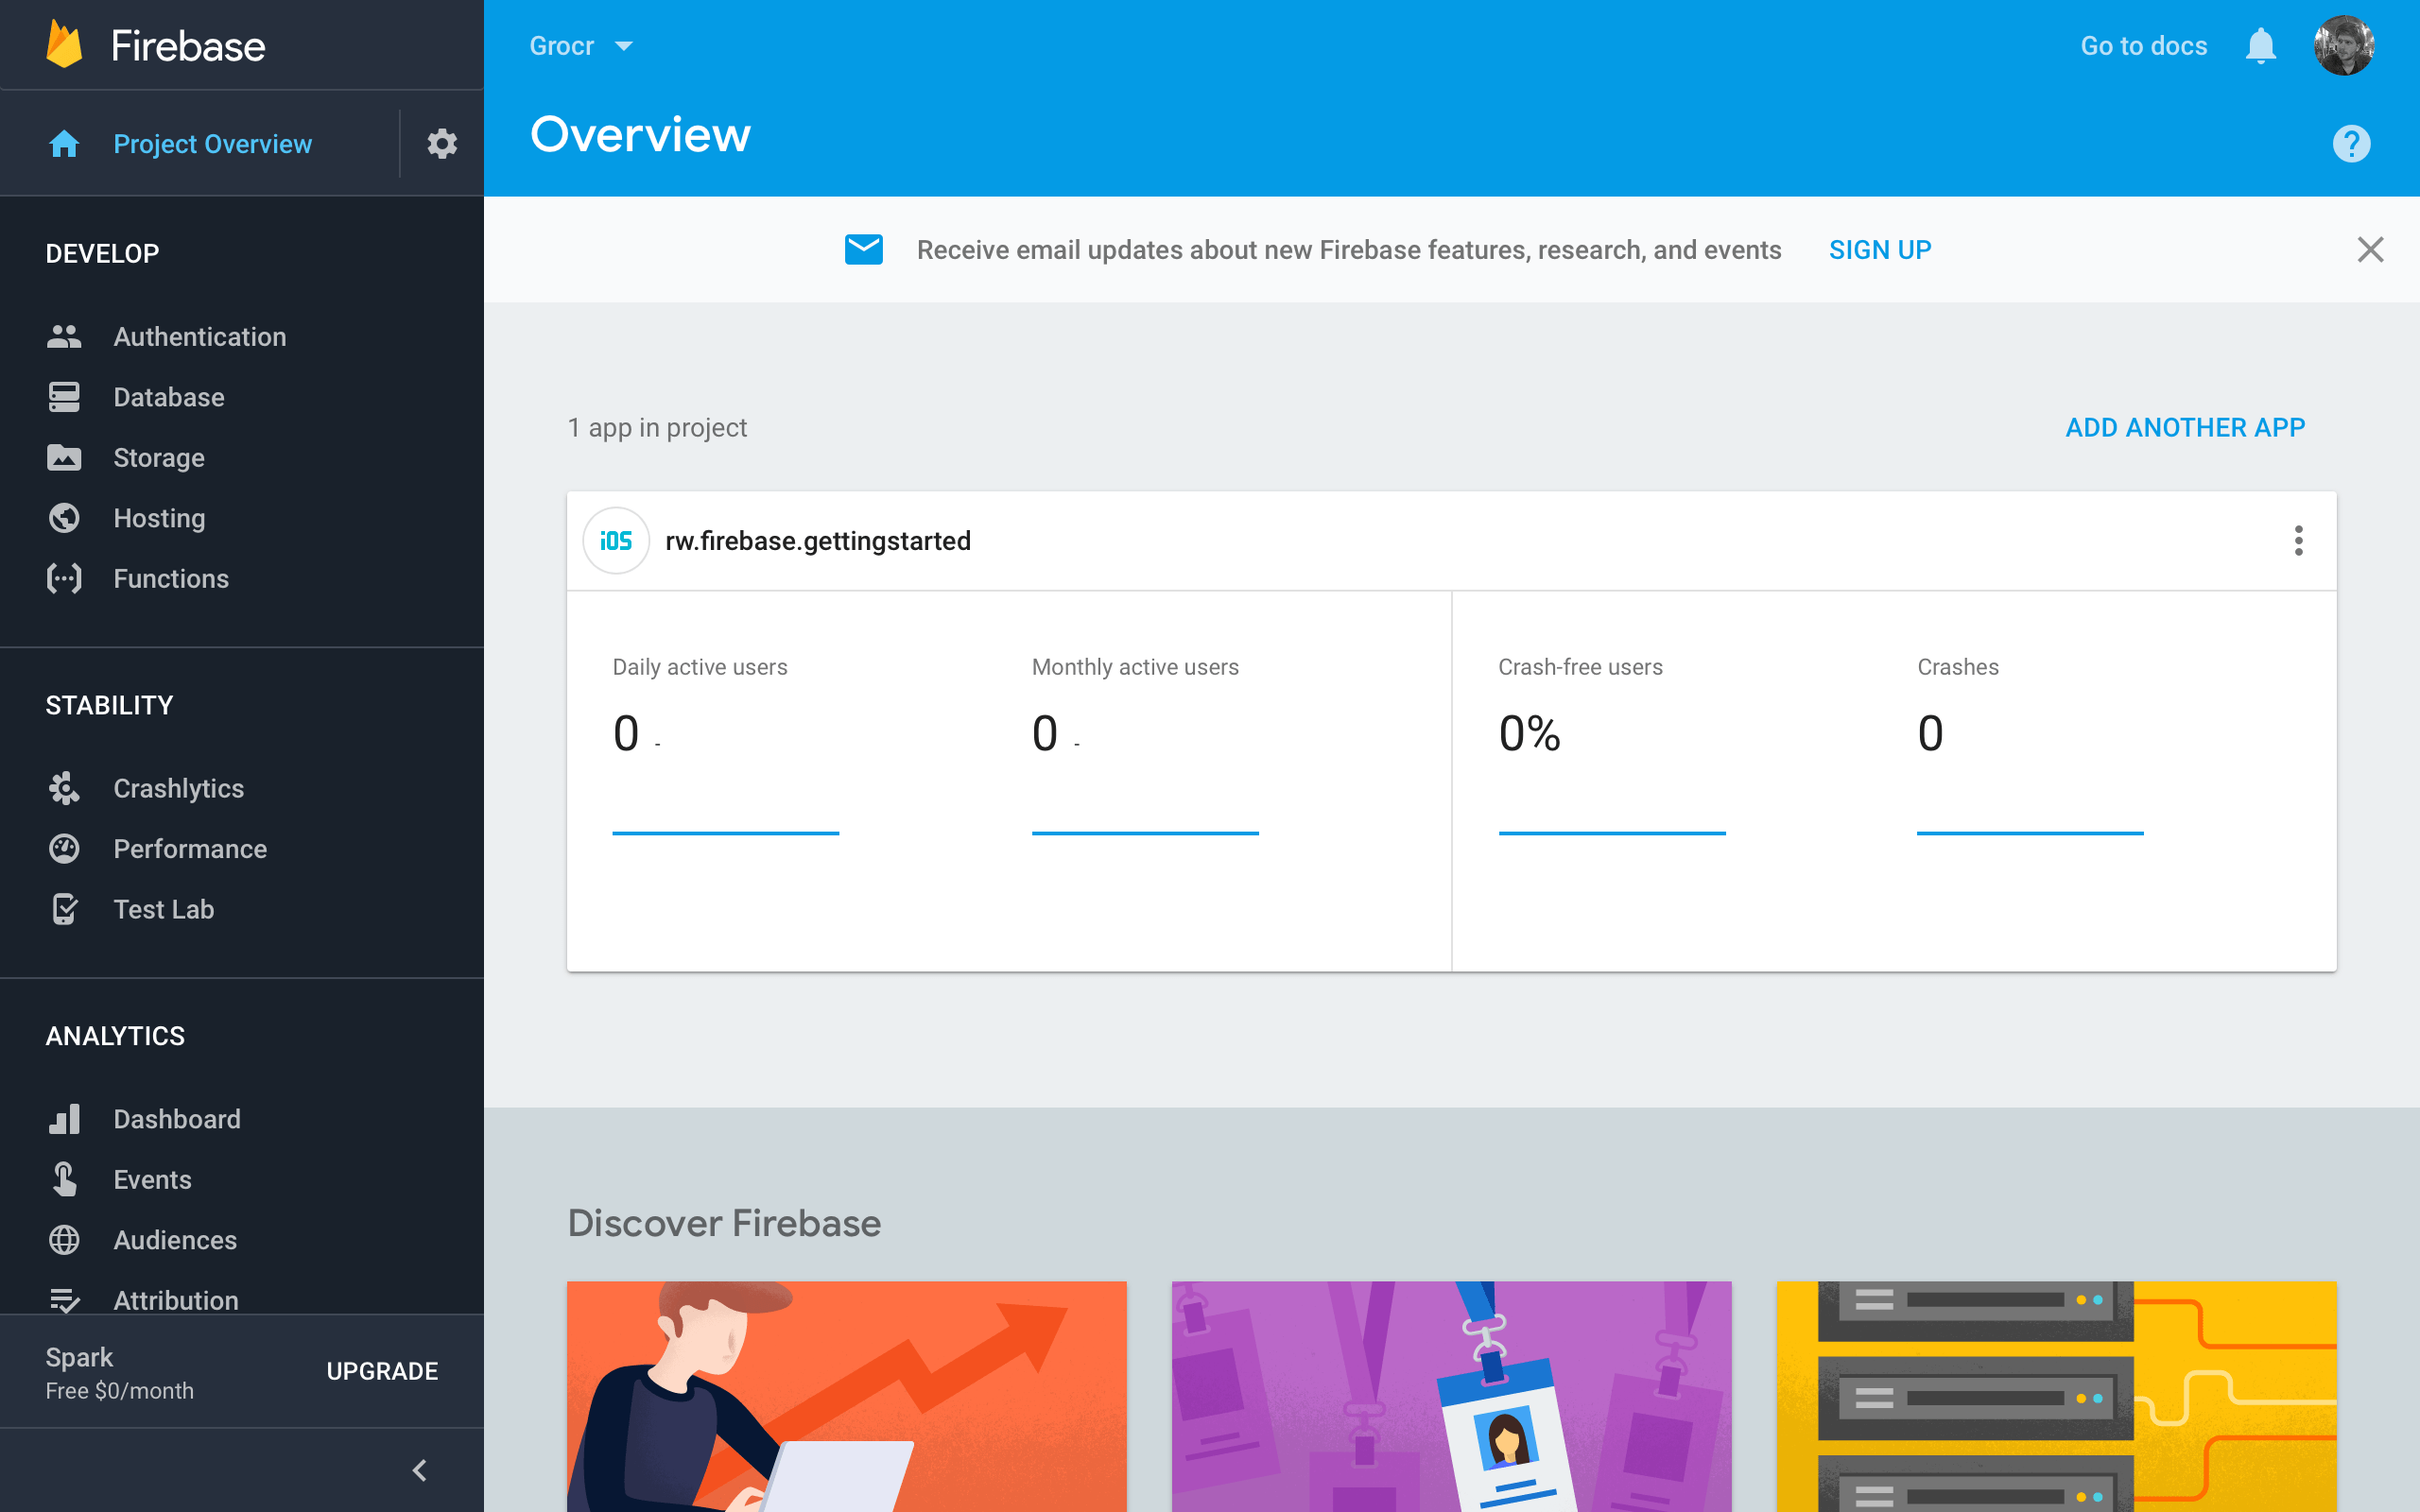Screen dimensions: 2420x1512
Task: Open the help question mark
Action: [2352, 144]
